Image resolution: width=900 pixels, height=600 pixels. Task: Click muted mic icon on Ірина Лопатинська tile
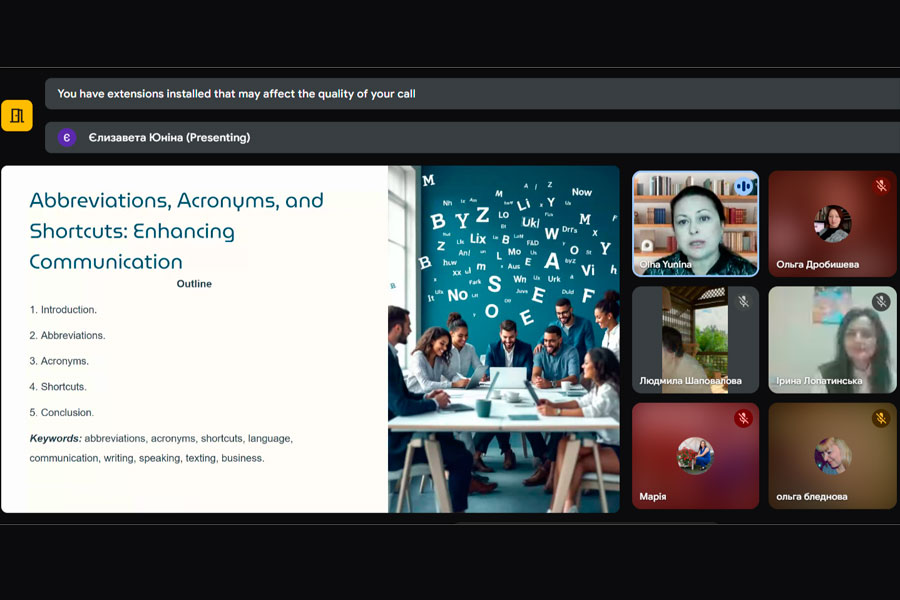pyautogui.click(x=881, y=302)
